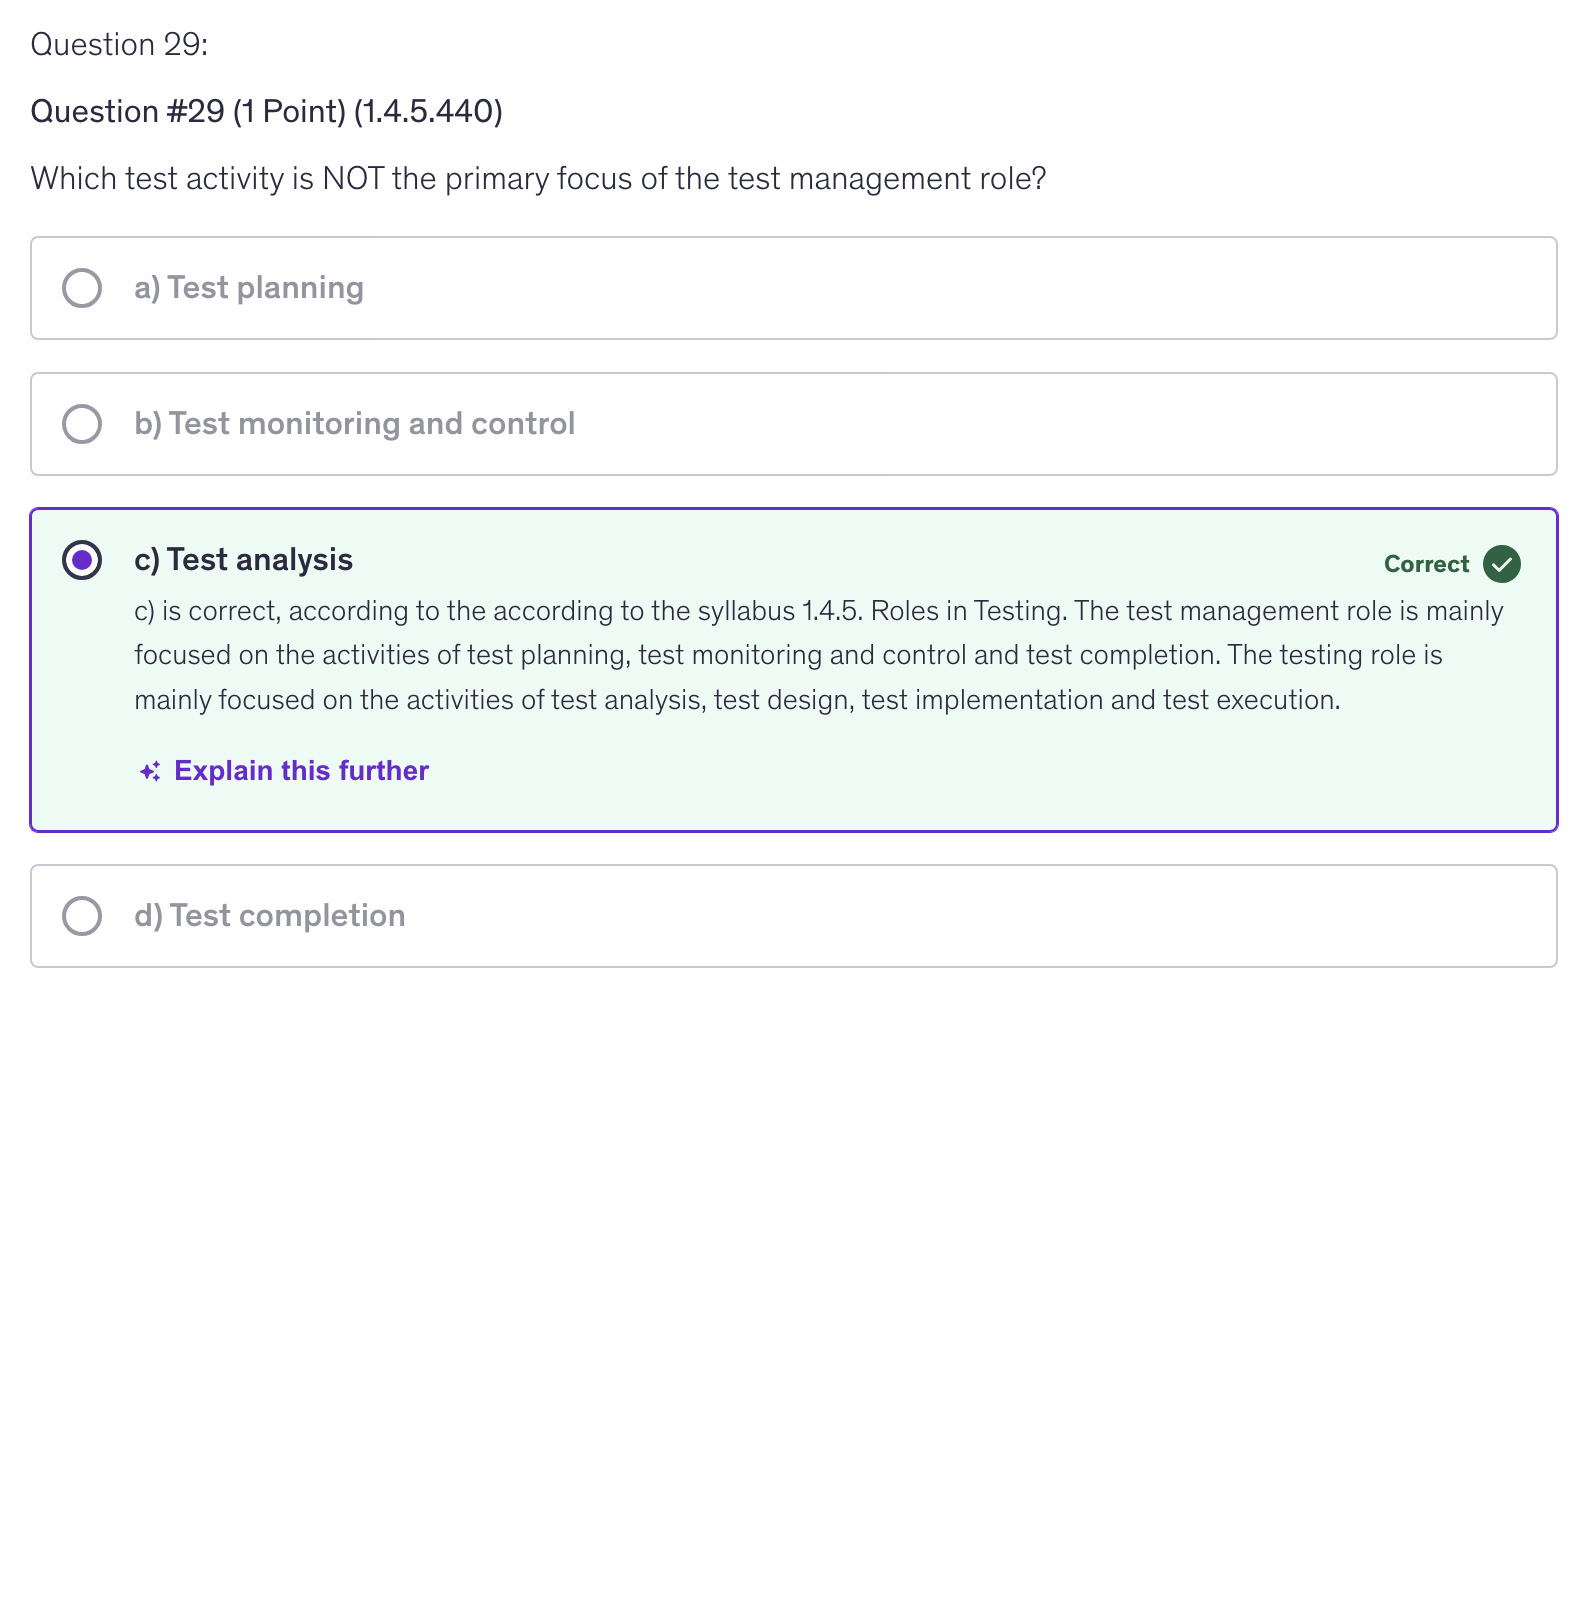Click the "d) Test completion" answer label
The height and width of the screenshot is (1610, 1582).
[270, 916]
